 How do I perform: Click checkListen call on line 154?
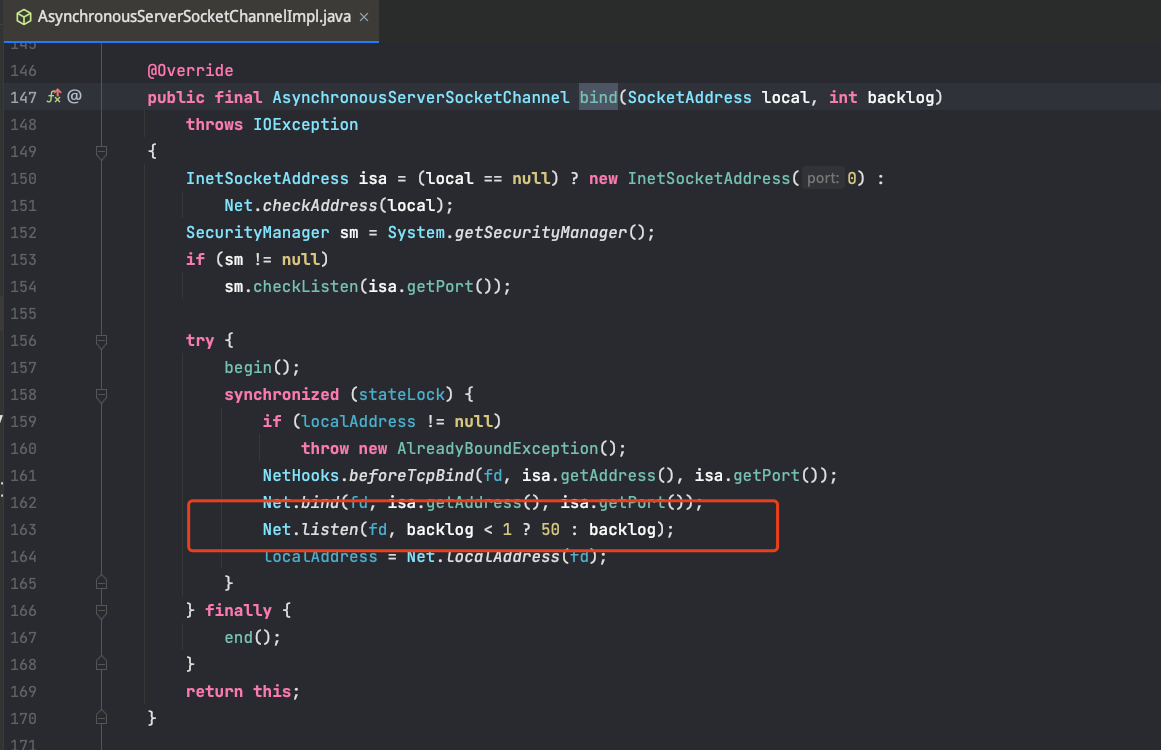306,287
